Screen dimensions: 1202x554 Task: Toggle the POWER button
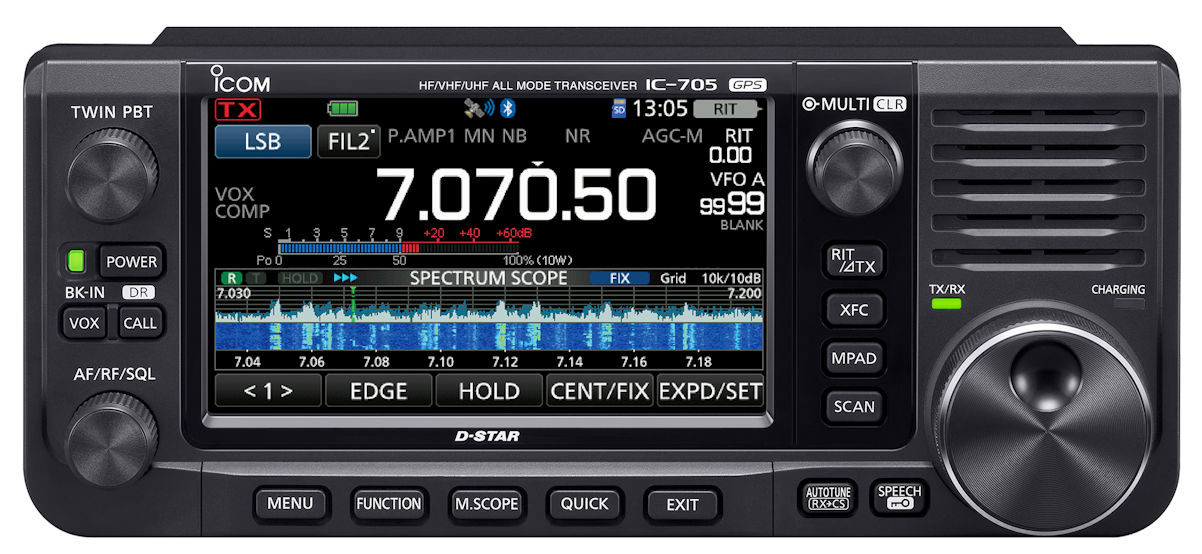click(131, 261)
